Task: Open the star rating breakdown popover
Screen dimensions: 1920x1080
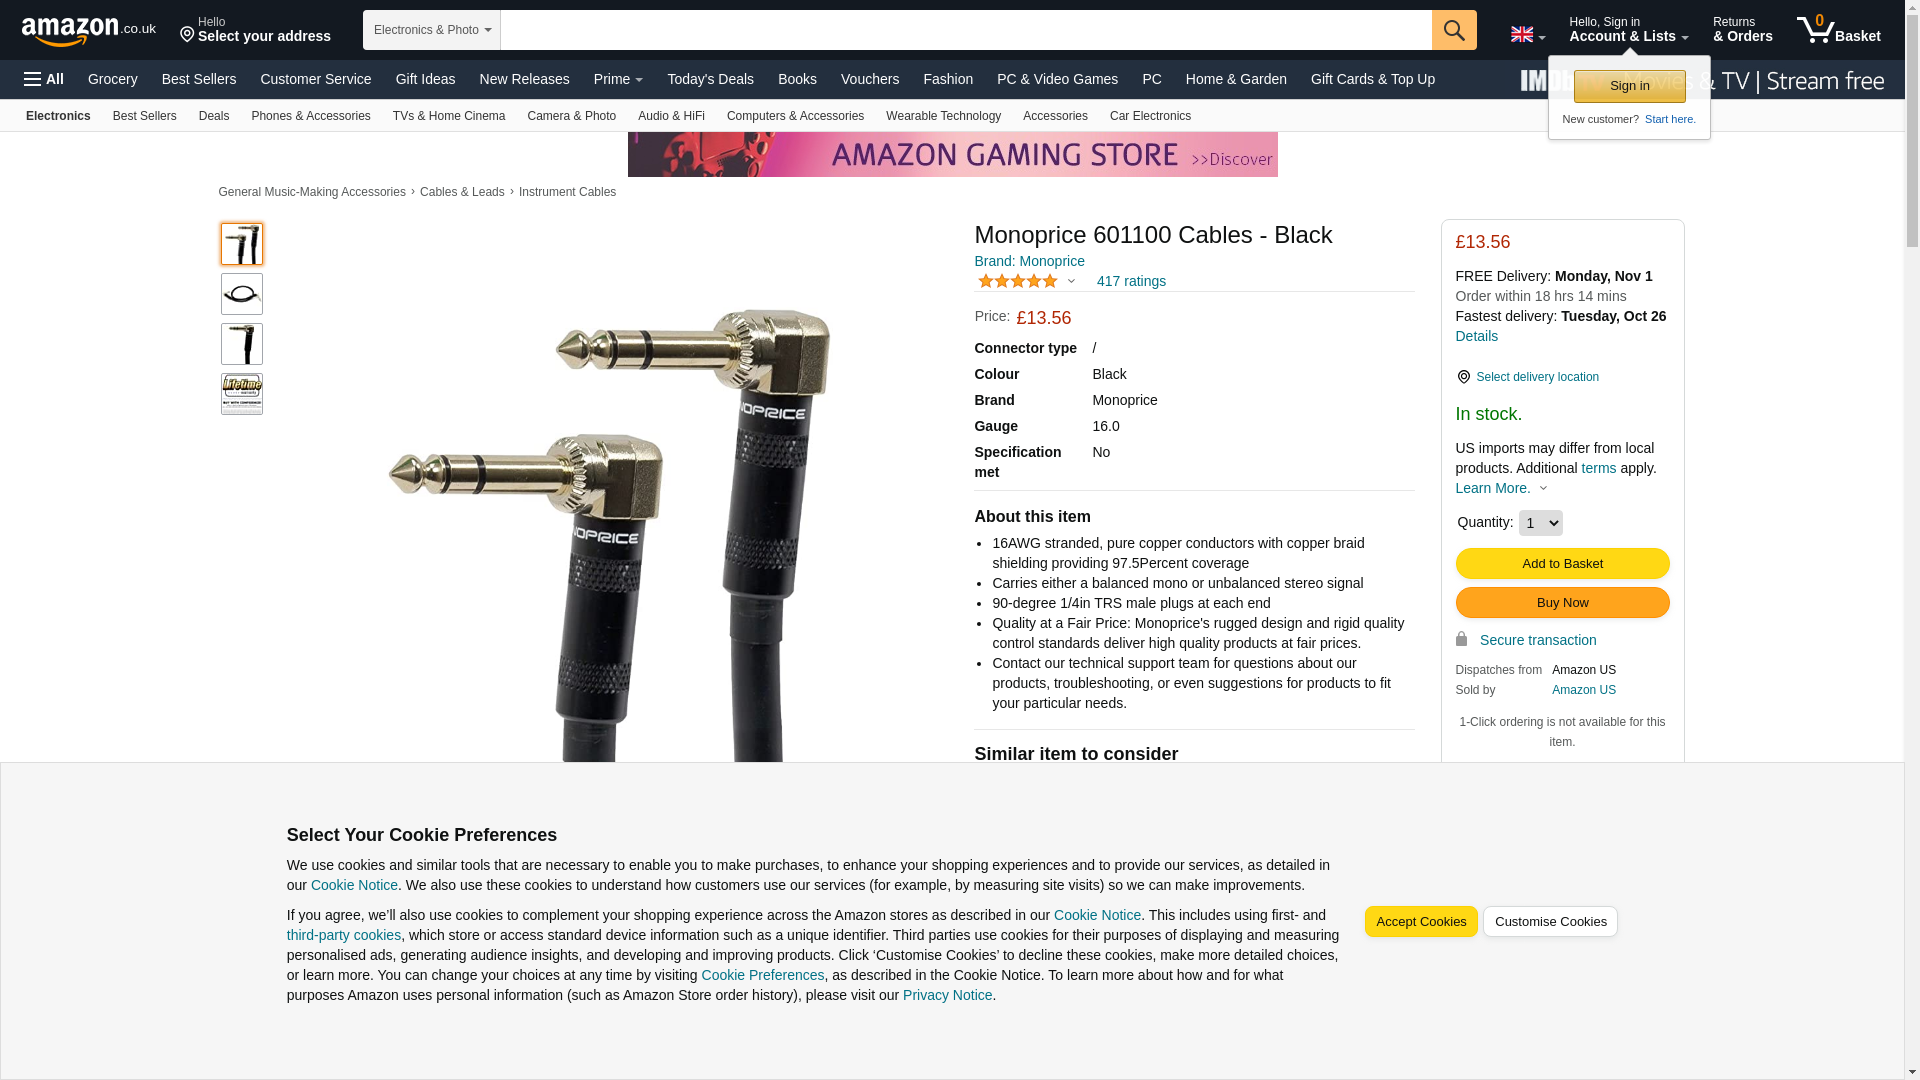Action: 1026,281
